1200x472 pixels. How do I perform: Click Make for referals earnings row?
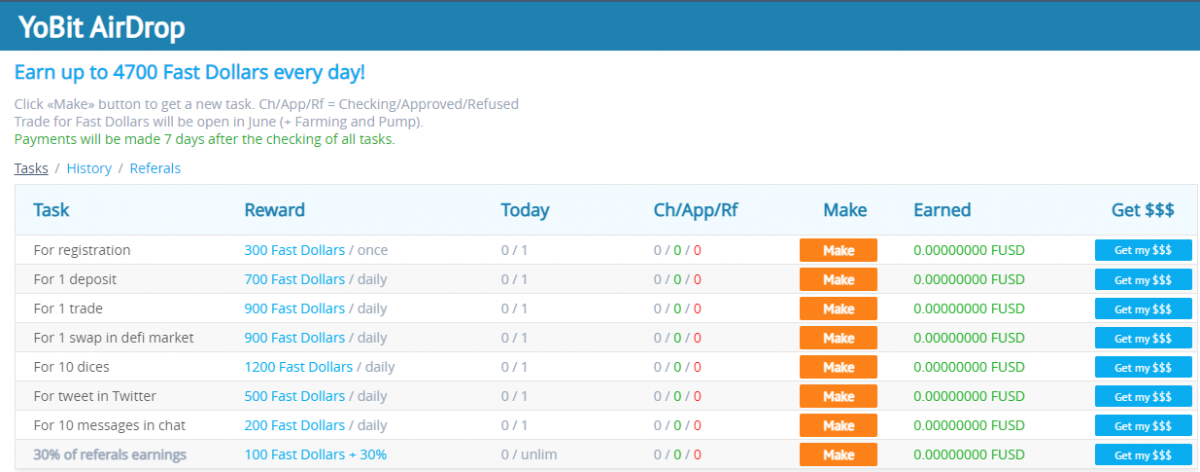838,455
